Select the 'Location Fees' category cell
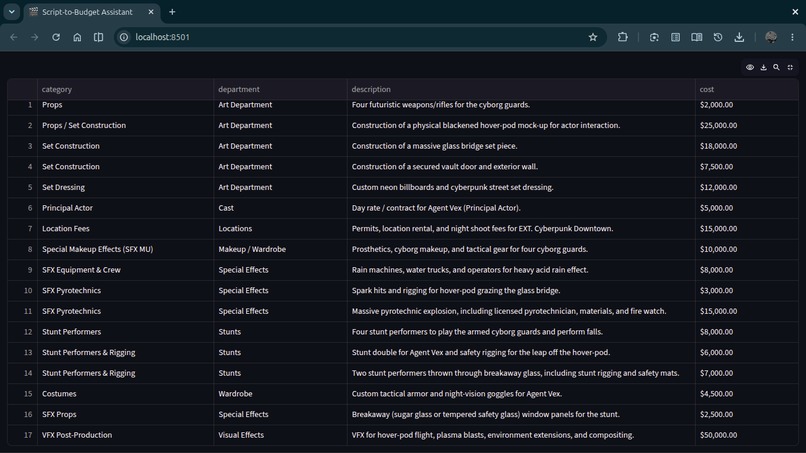 [x=125, y=228]
